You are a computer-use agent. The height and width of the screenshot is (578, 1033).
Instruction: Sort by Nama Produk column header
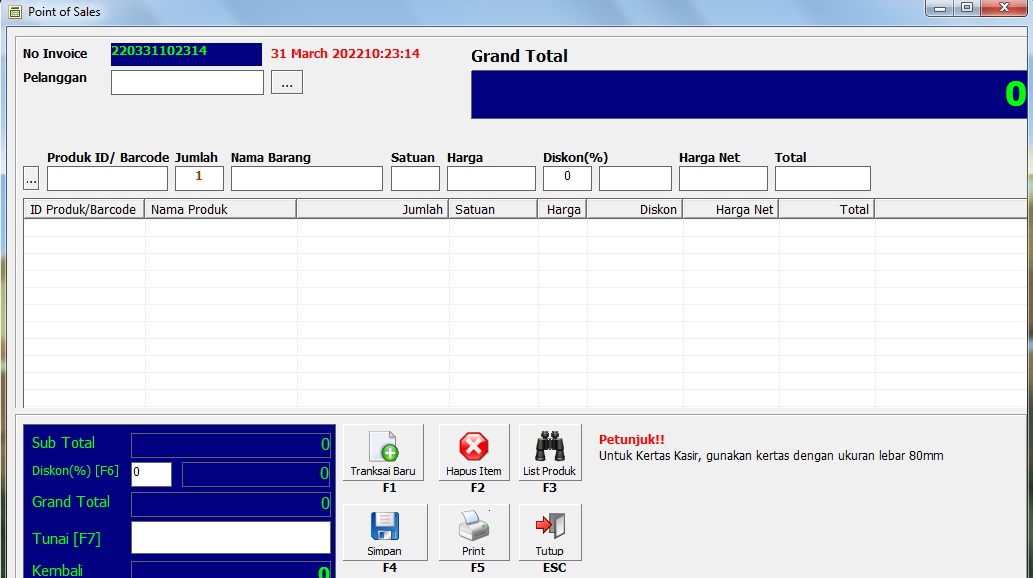(221, 210)
